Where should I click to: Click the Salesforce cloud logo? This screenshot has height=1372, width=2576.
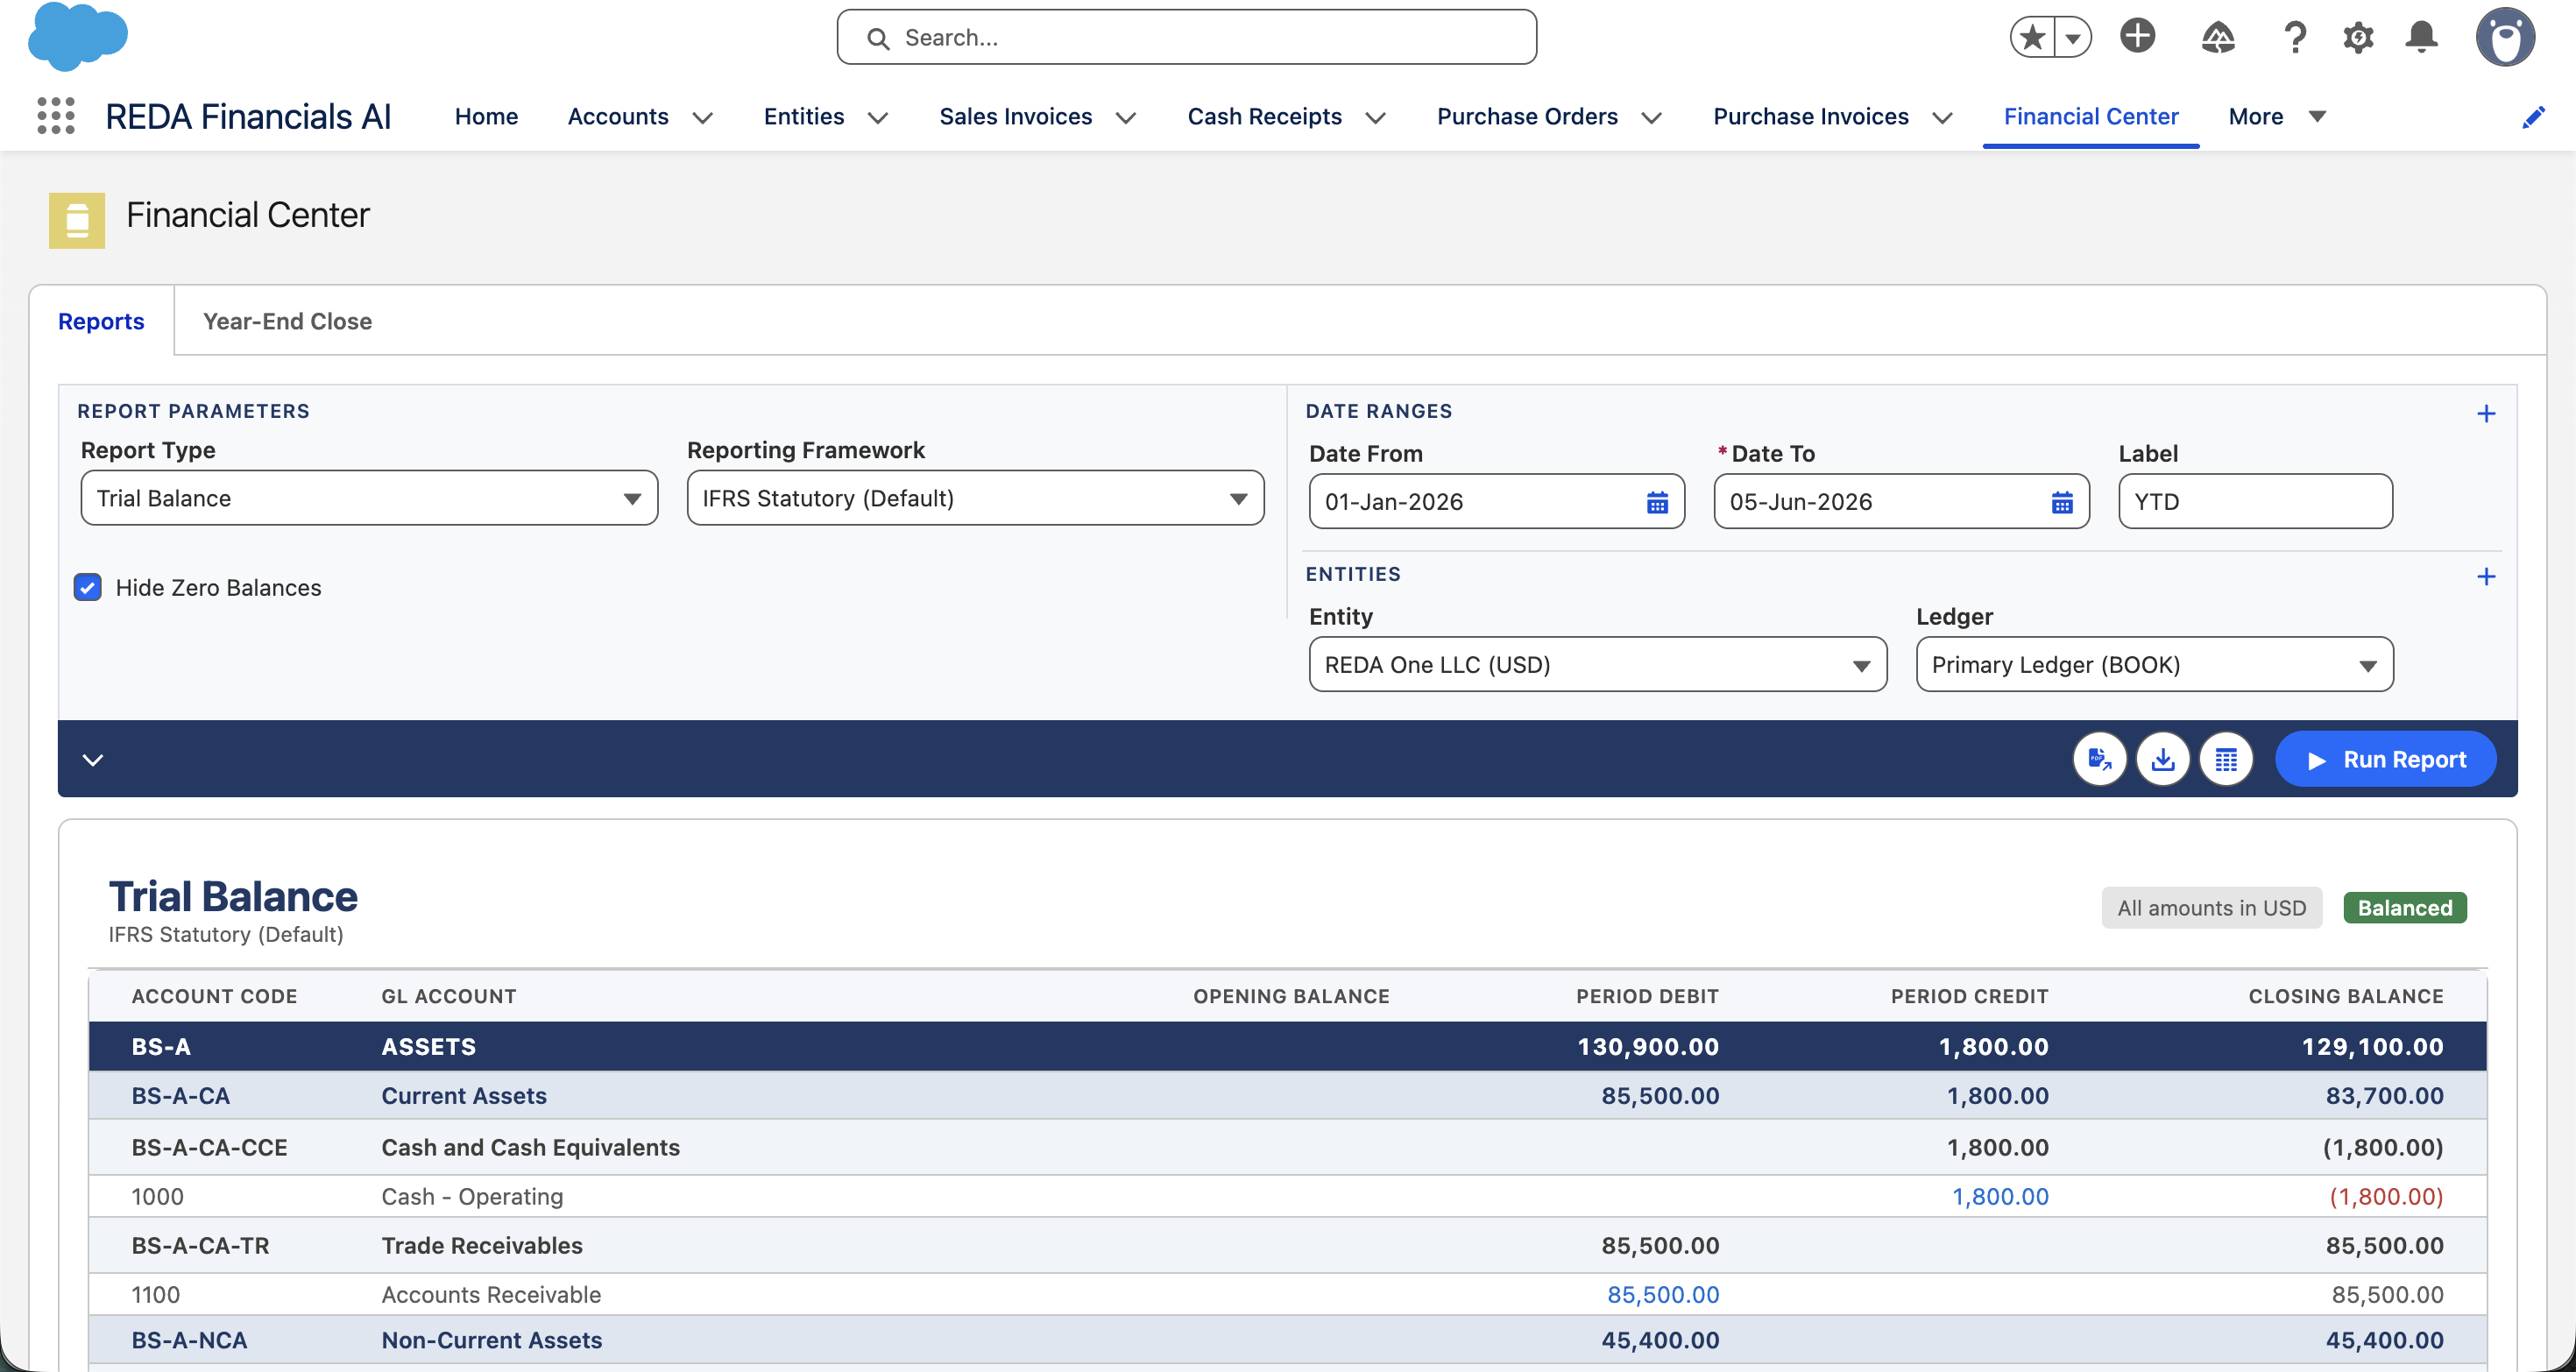tap(78, 36)
